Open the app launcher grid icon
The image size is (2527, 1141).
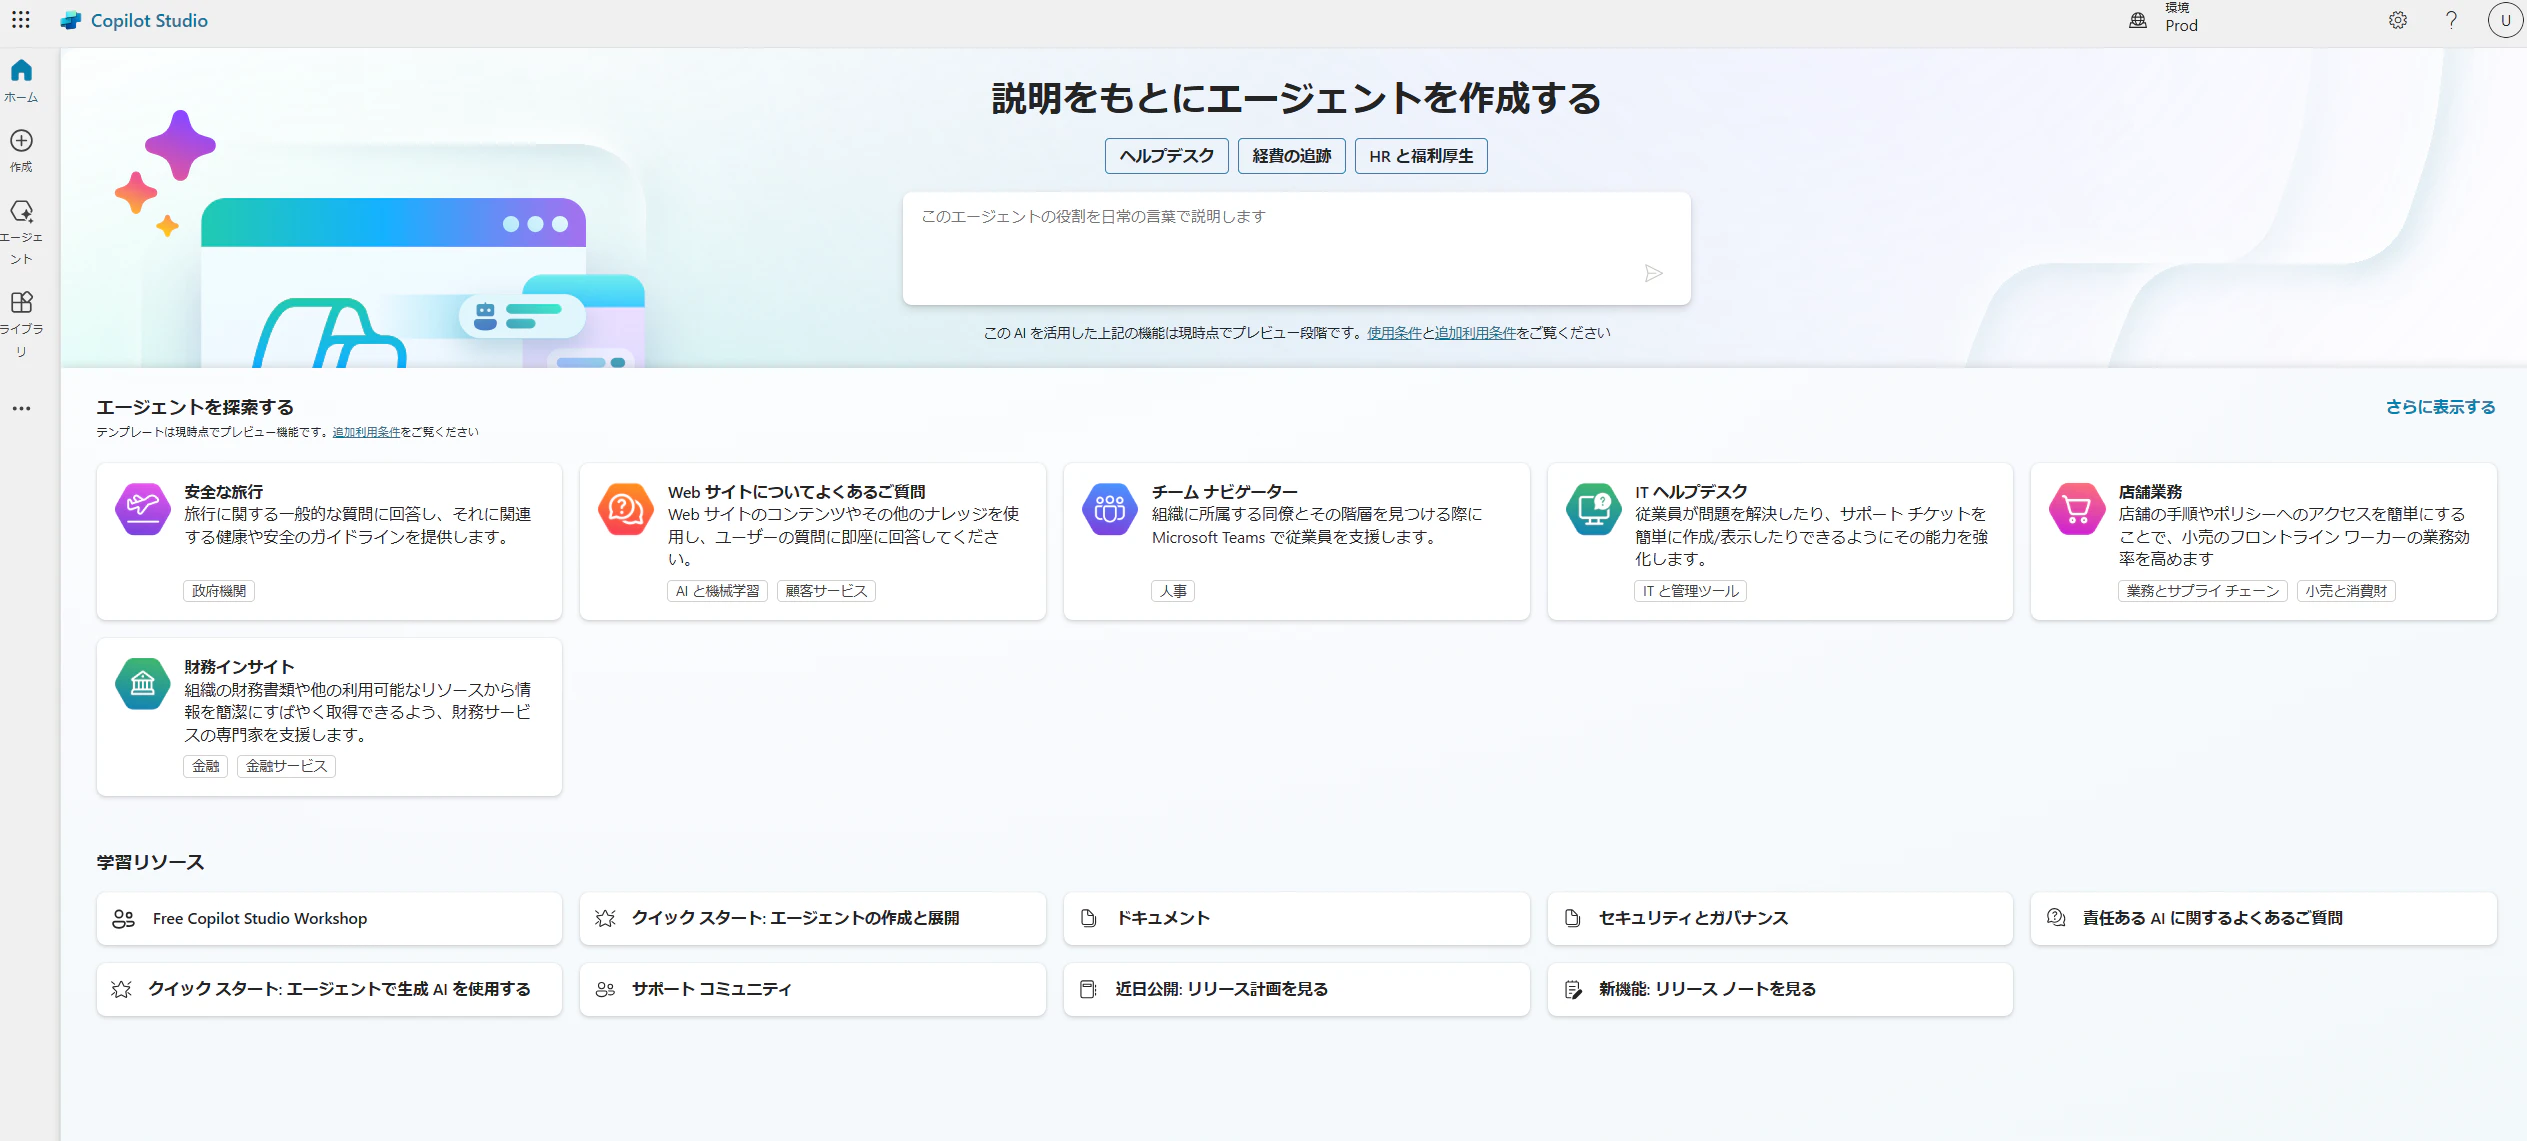point(21,20)
